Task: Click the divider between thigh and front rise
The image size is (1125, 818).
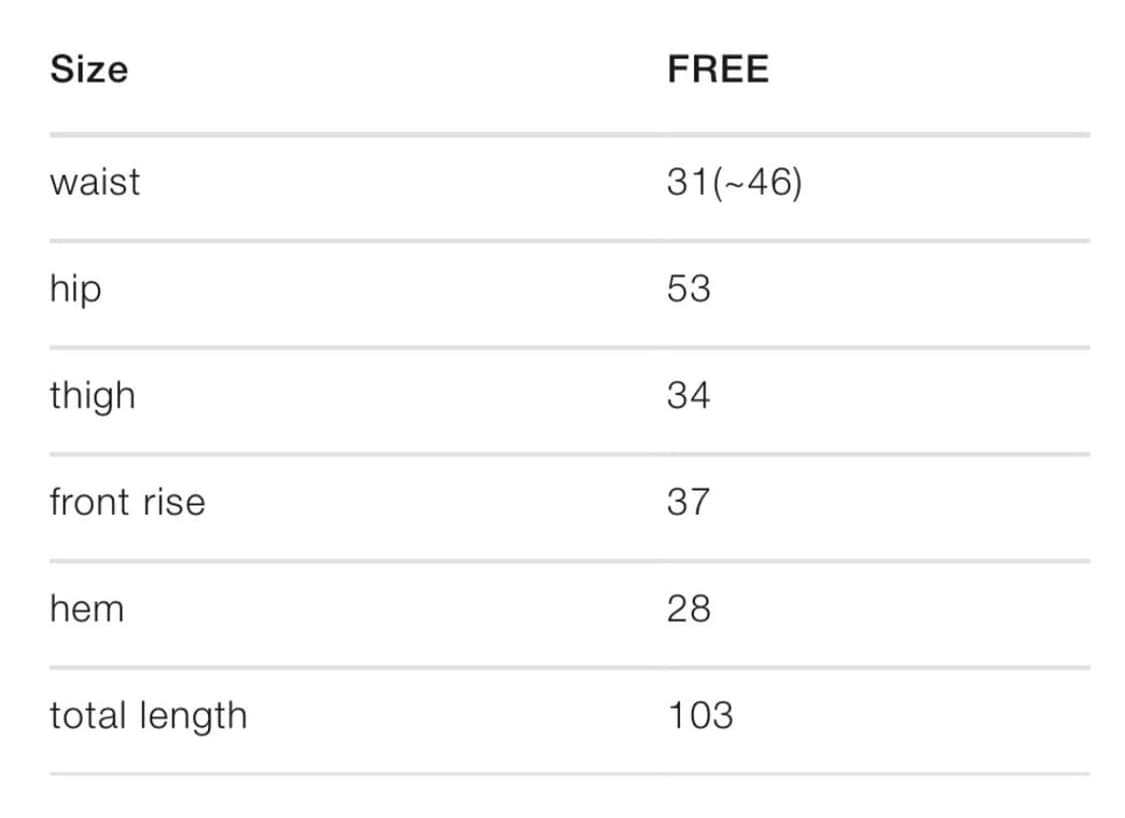Action: point(569,453)
